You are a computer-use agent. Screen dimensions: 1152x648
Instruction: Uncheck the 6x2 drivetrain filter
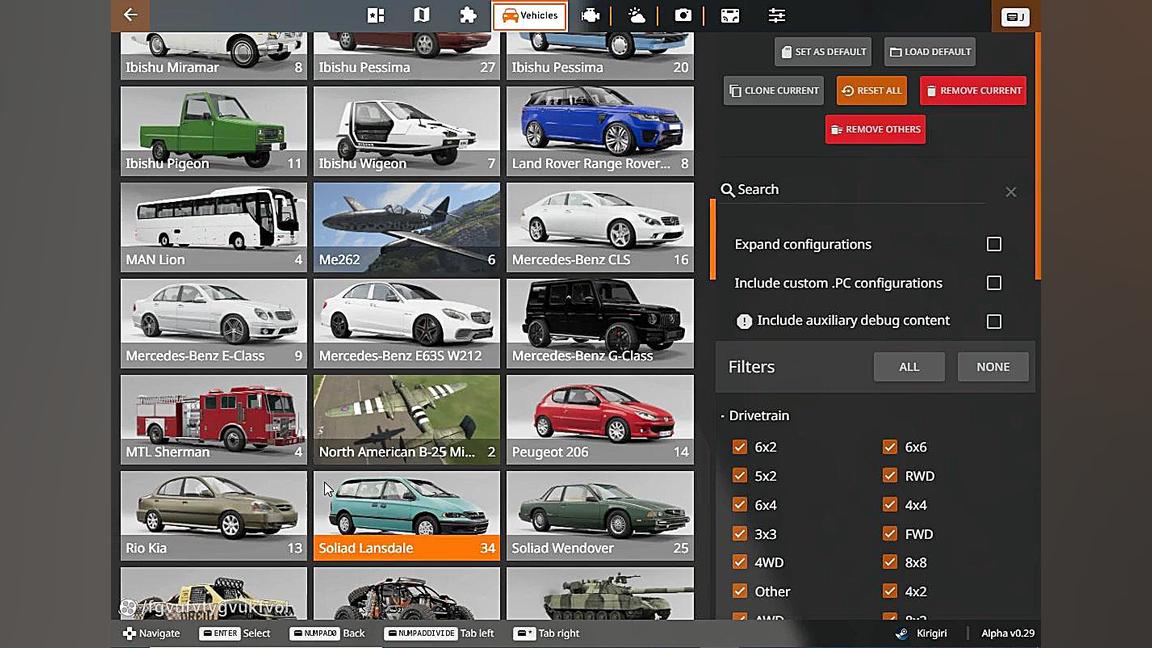point(740,447)
